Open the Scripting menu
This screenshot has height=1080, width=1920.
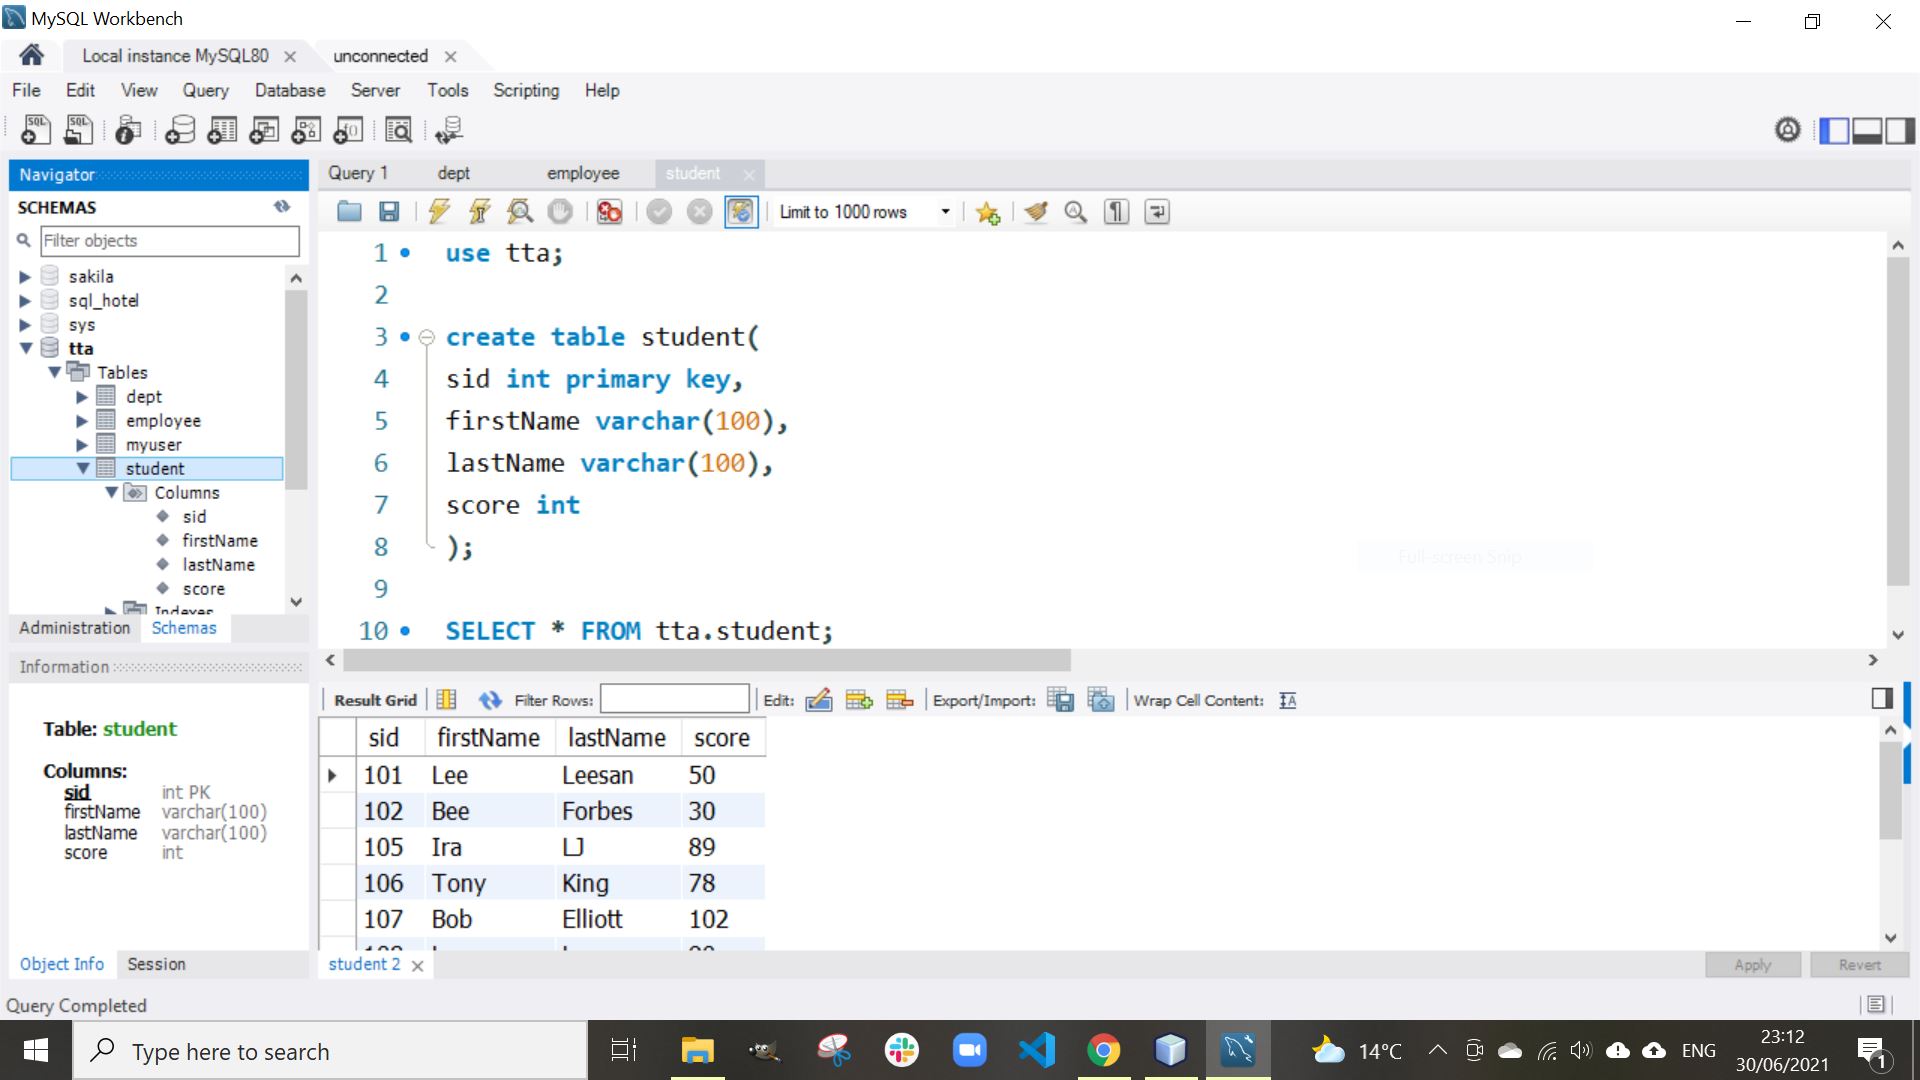525,90
